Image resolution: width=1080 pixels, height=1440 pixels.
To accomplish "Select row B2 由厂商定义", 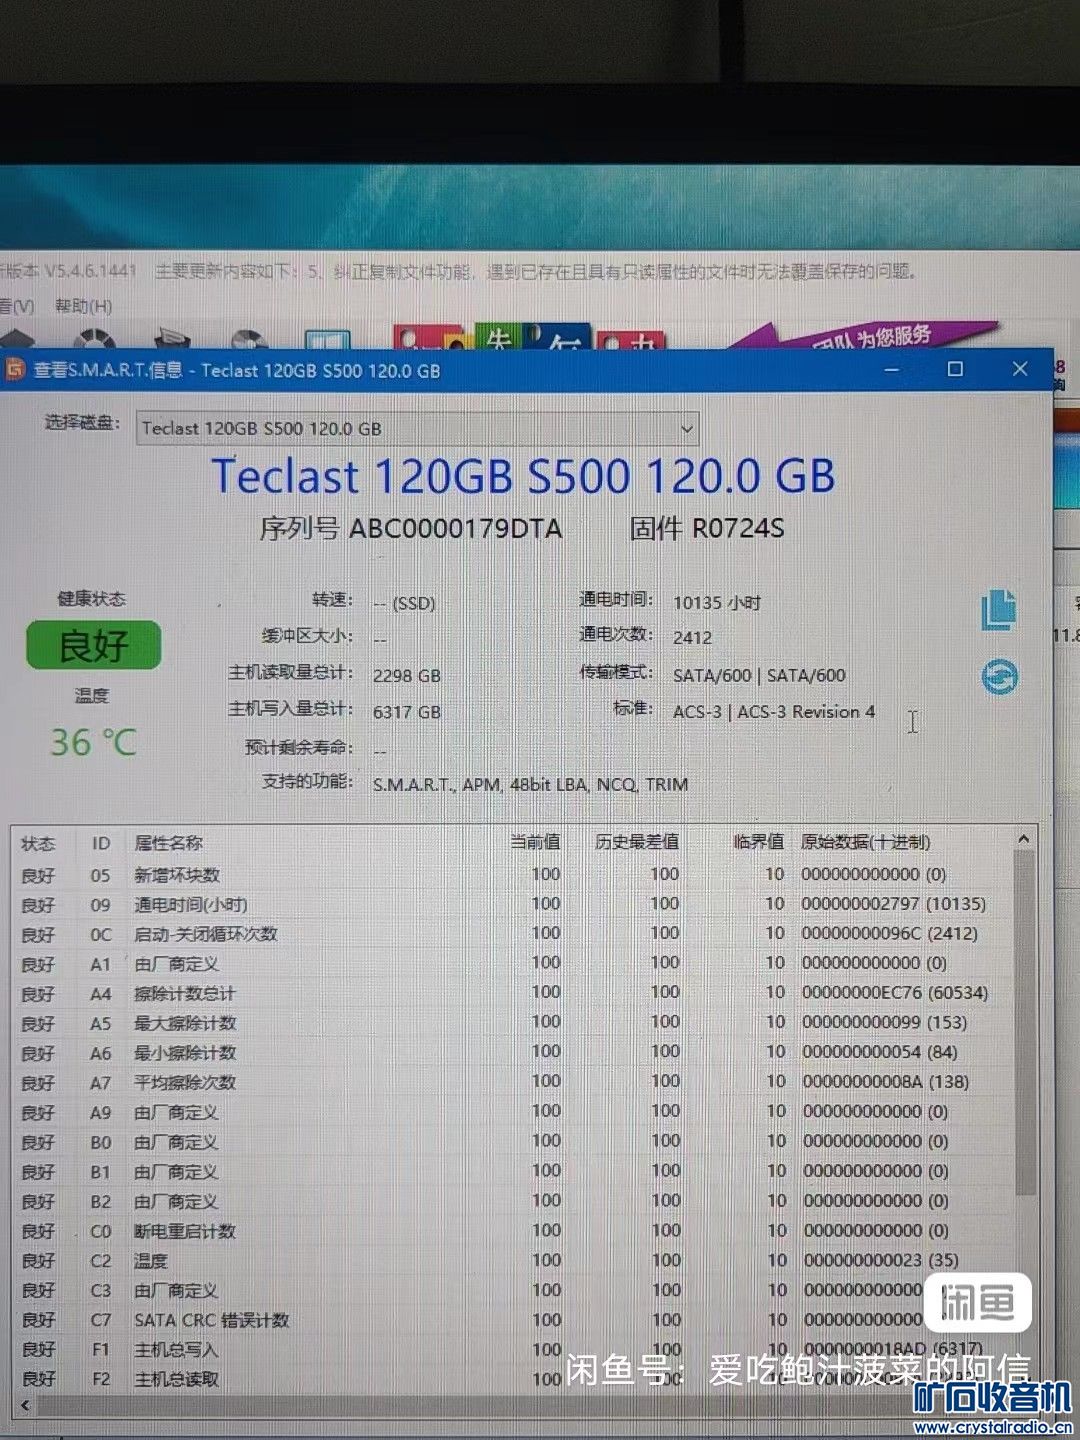I will pos(513,1201).
